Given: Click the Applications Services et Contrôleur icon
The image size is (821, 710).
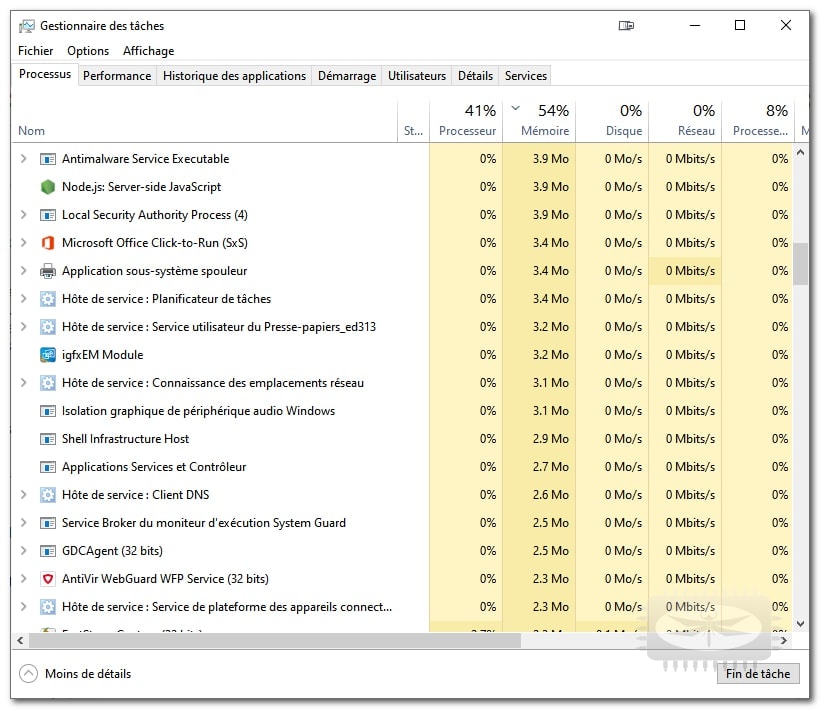Looking at the screenshot, I should click(x=48, y=467).
